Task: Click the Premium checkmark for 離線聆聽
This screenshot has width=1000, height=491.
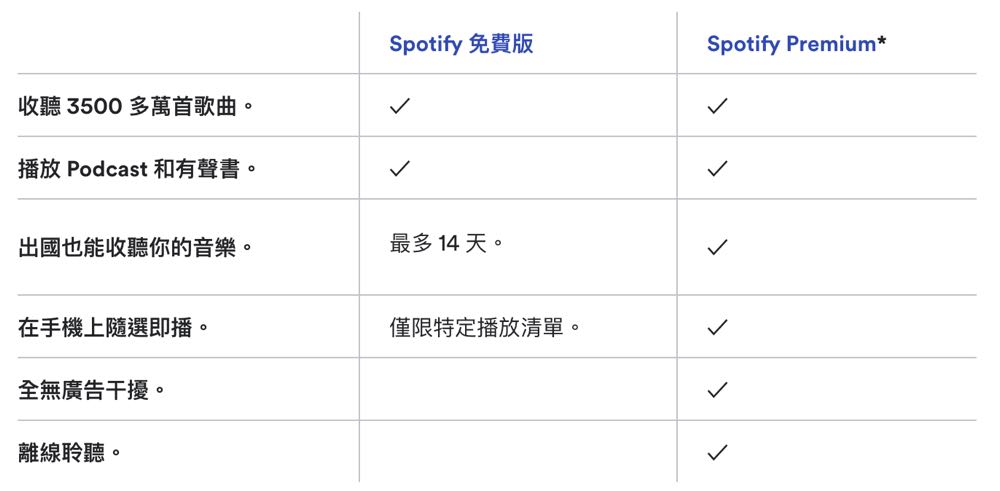Action: tap(717, 452)
